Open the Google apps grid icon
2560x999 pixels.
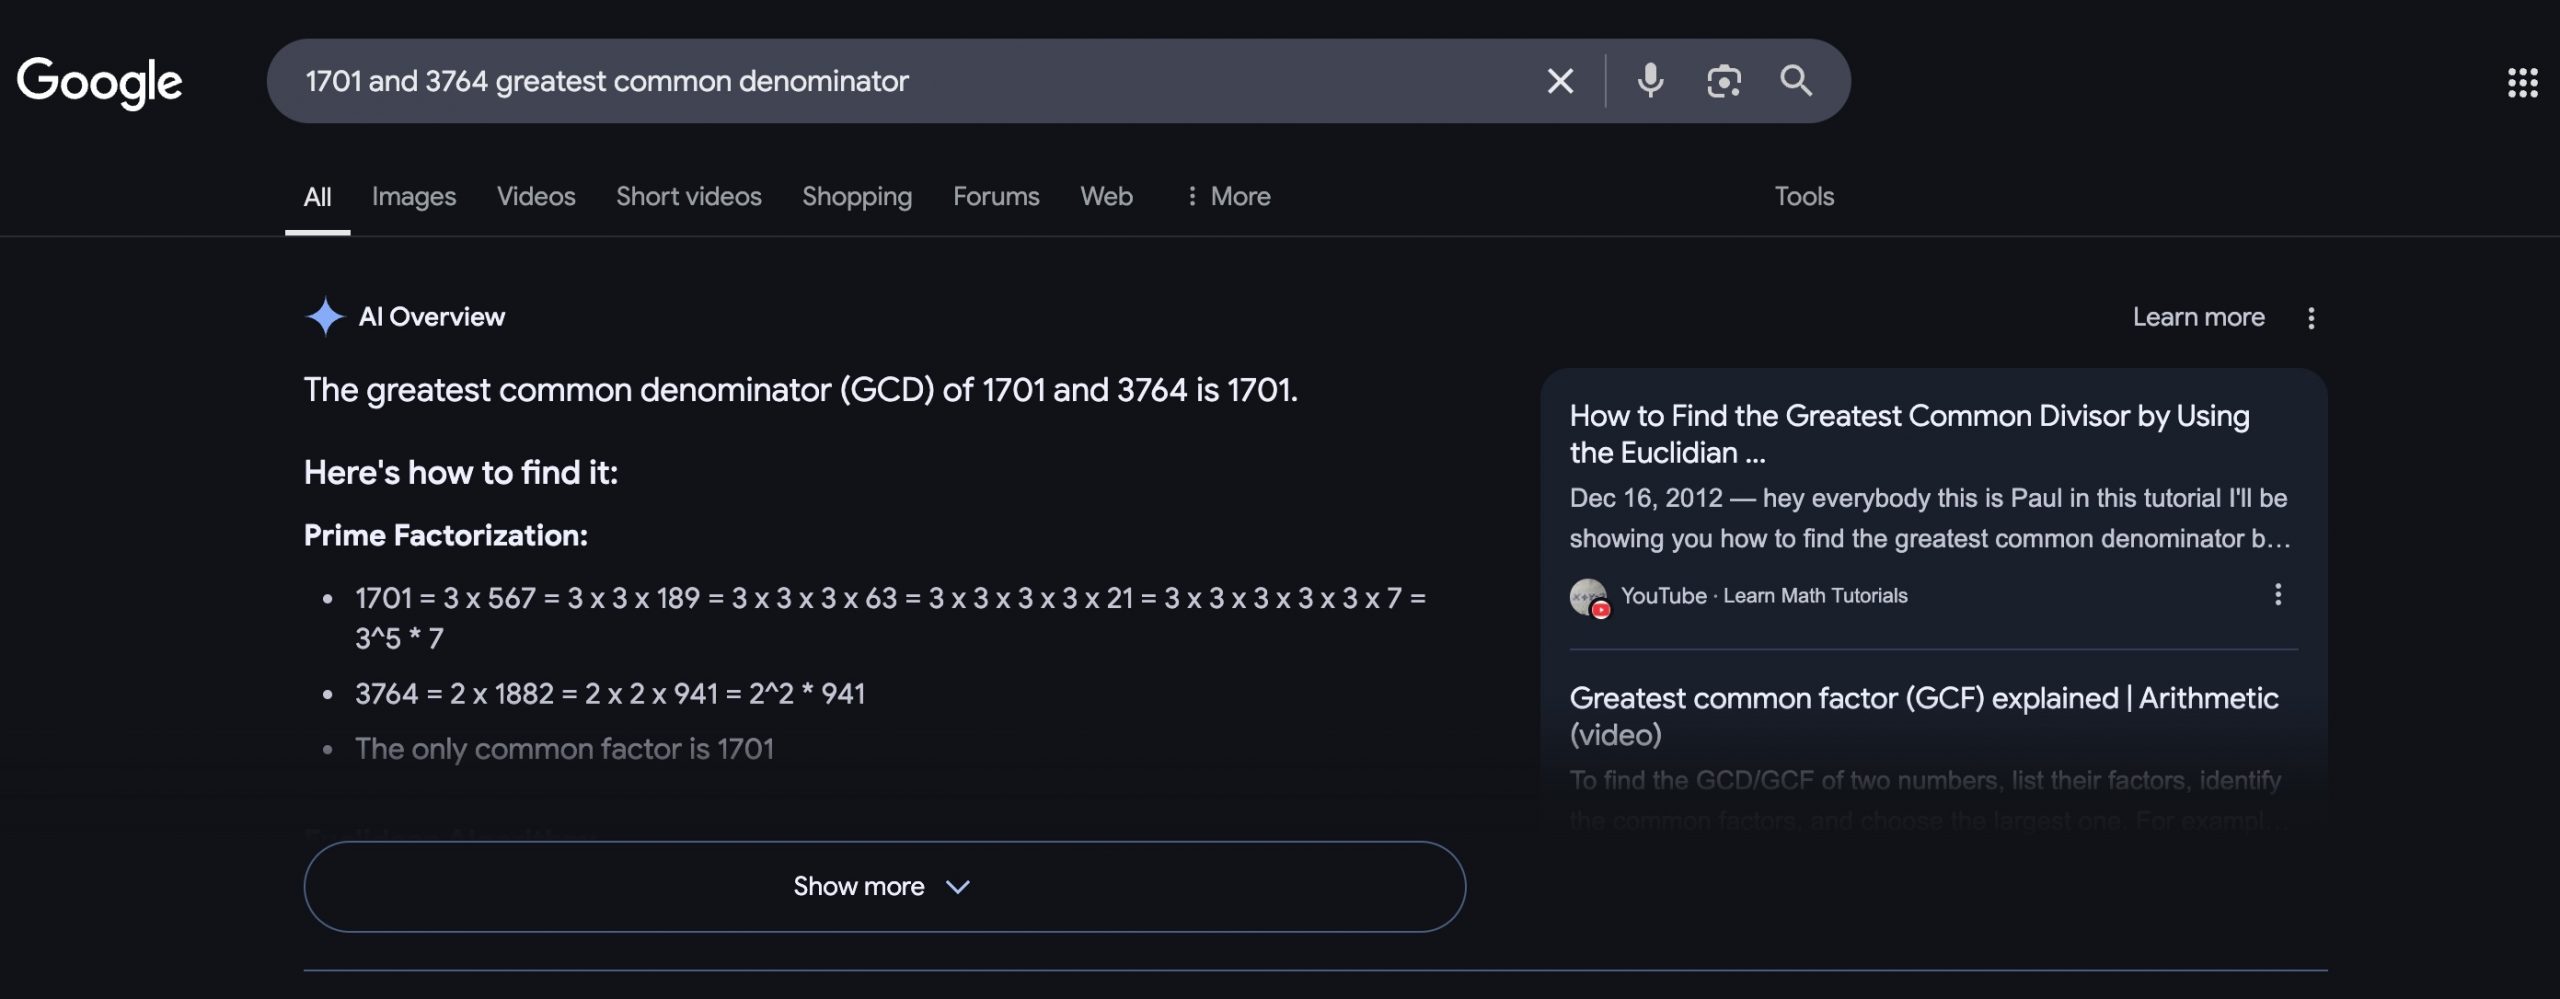click(x=2522, y=83)
